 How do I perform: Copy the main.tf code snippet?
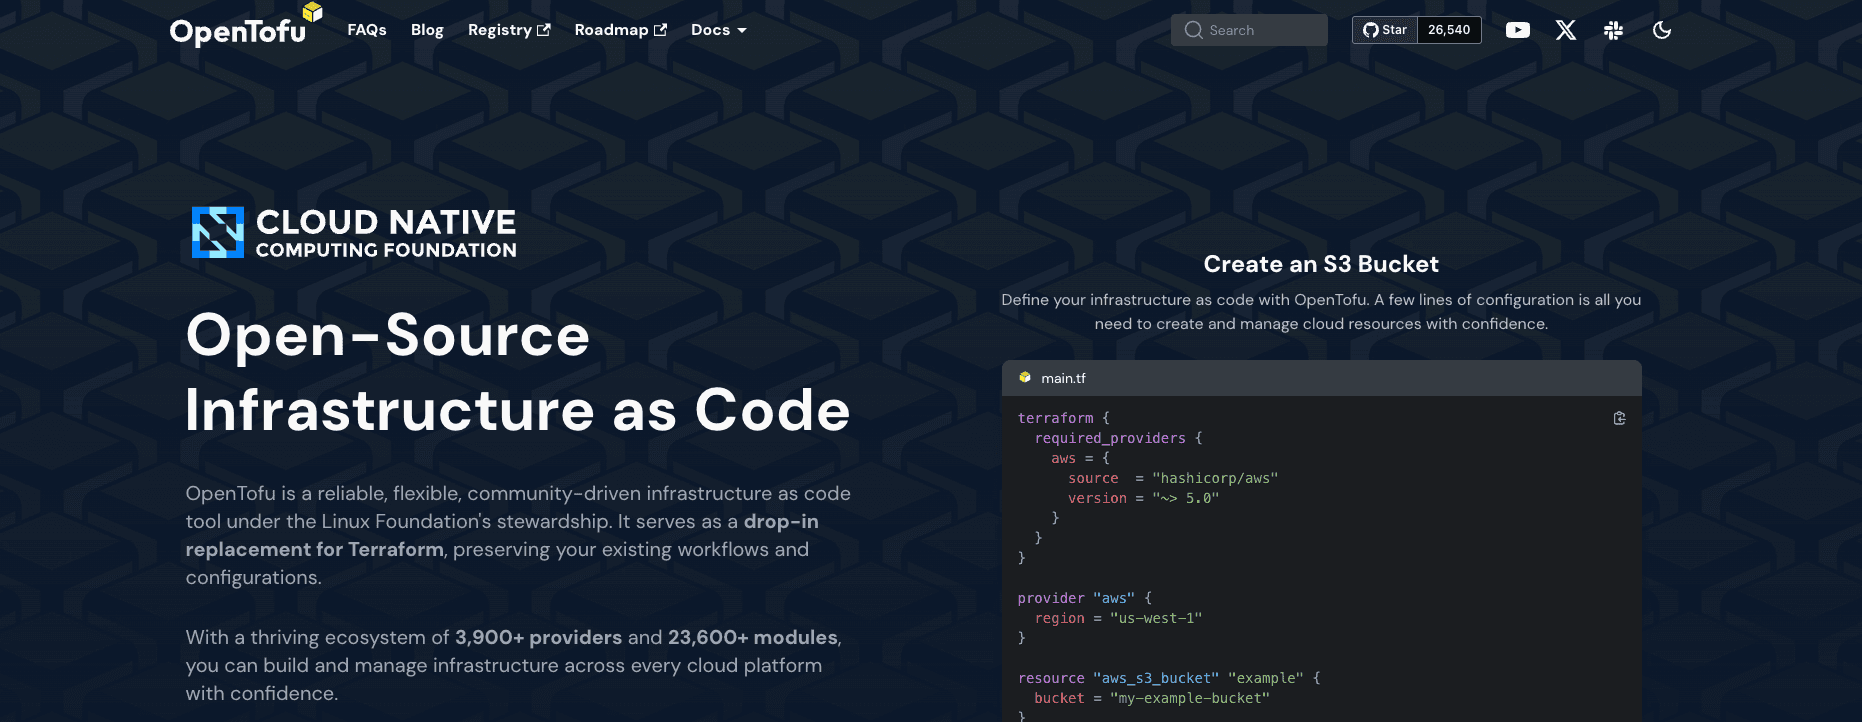pyautogui.click(x=1619, y=418)
